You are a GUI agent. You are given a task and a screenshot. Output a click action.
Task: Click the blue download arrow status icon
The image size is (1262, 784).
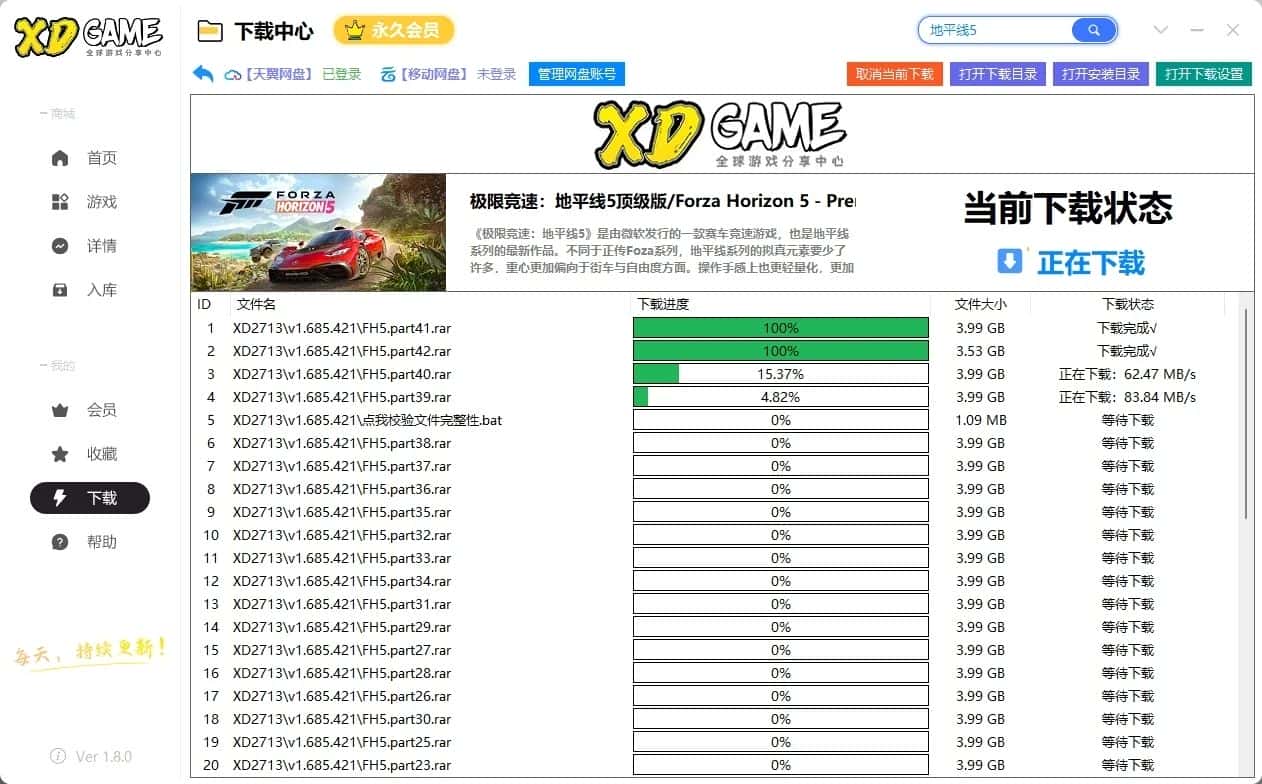(1010, 261)
